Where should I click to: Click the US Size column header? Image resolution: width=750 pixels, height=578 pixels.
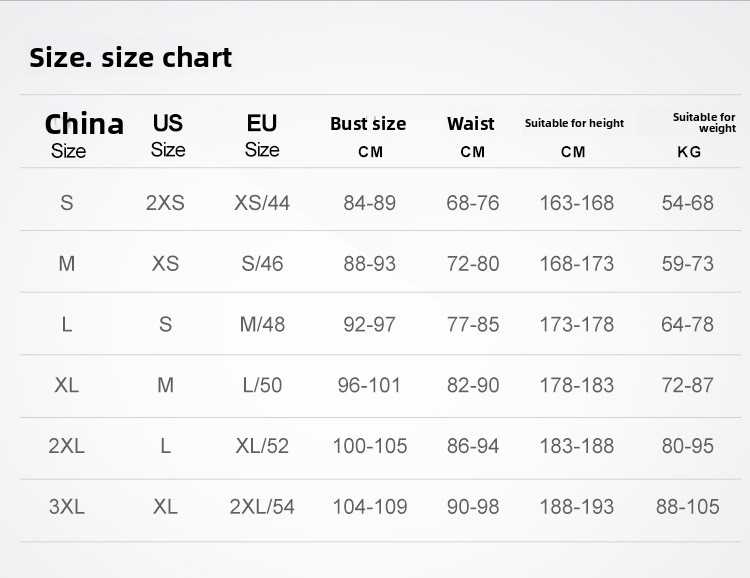click(168, 135)
